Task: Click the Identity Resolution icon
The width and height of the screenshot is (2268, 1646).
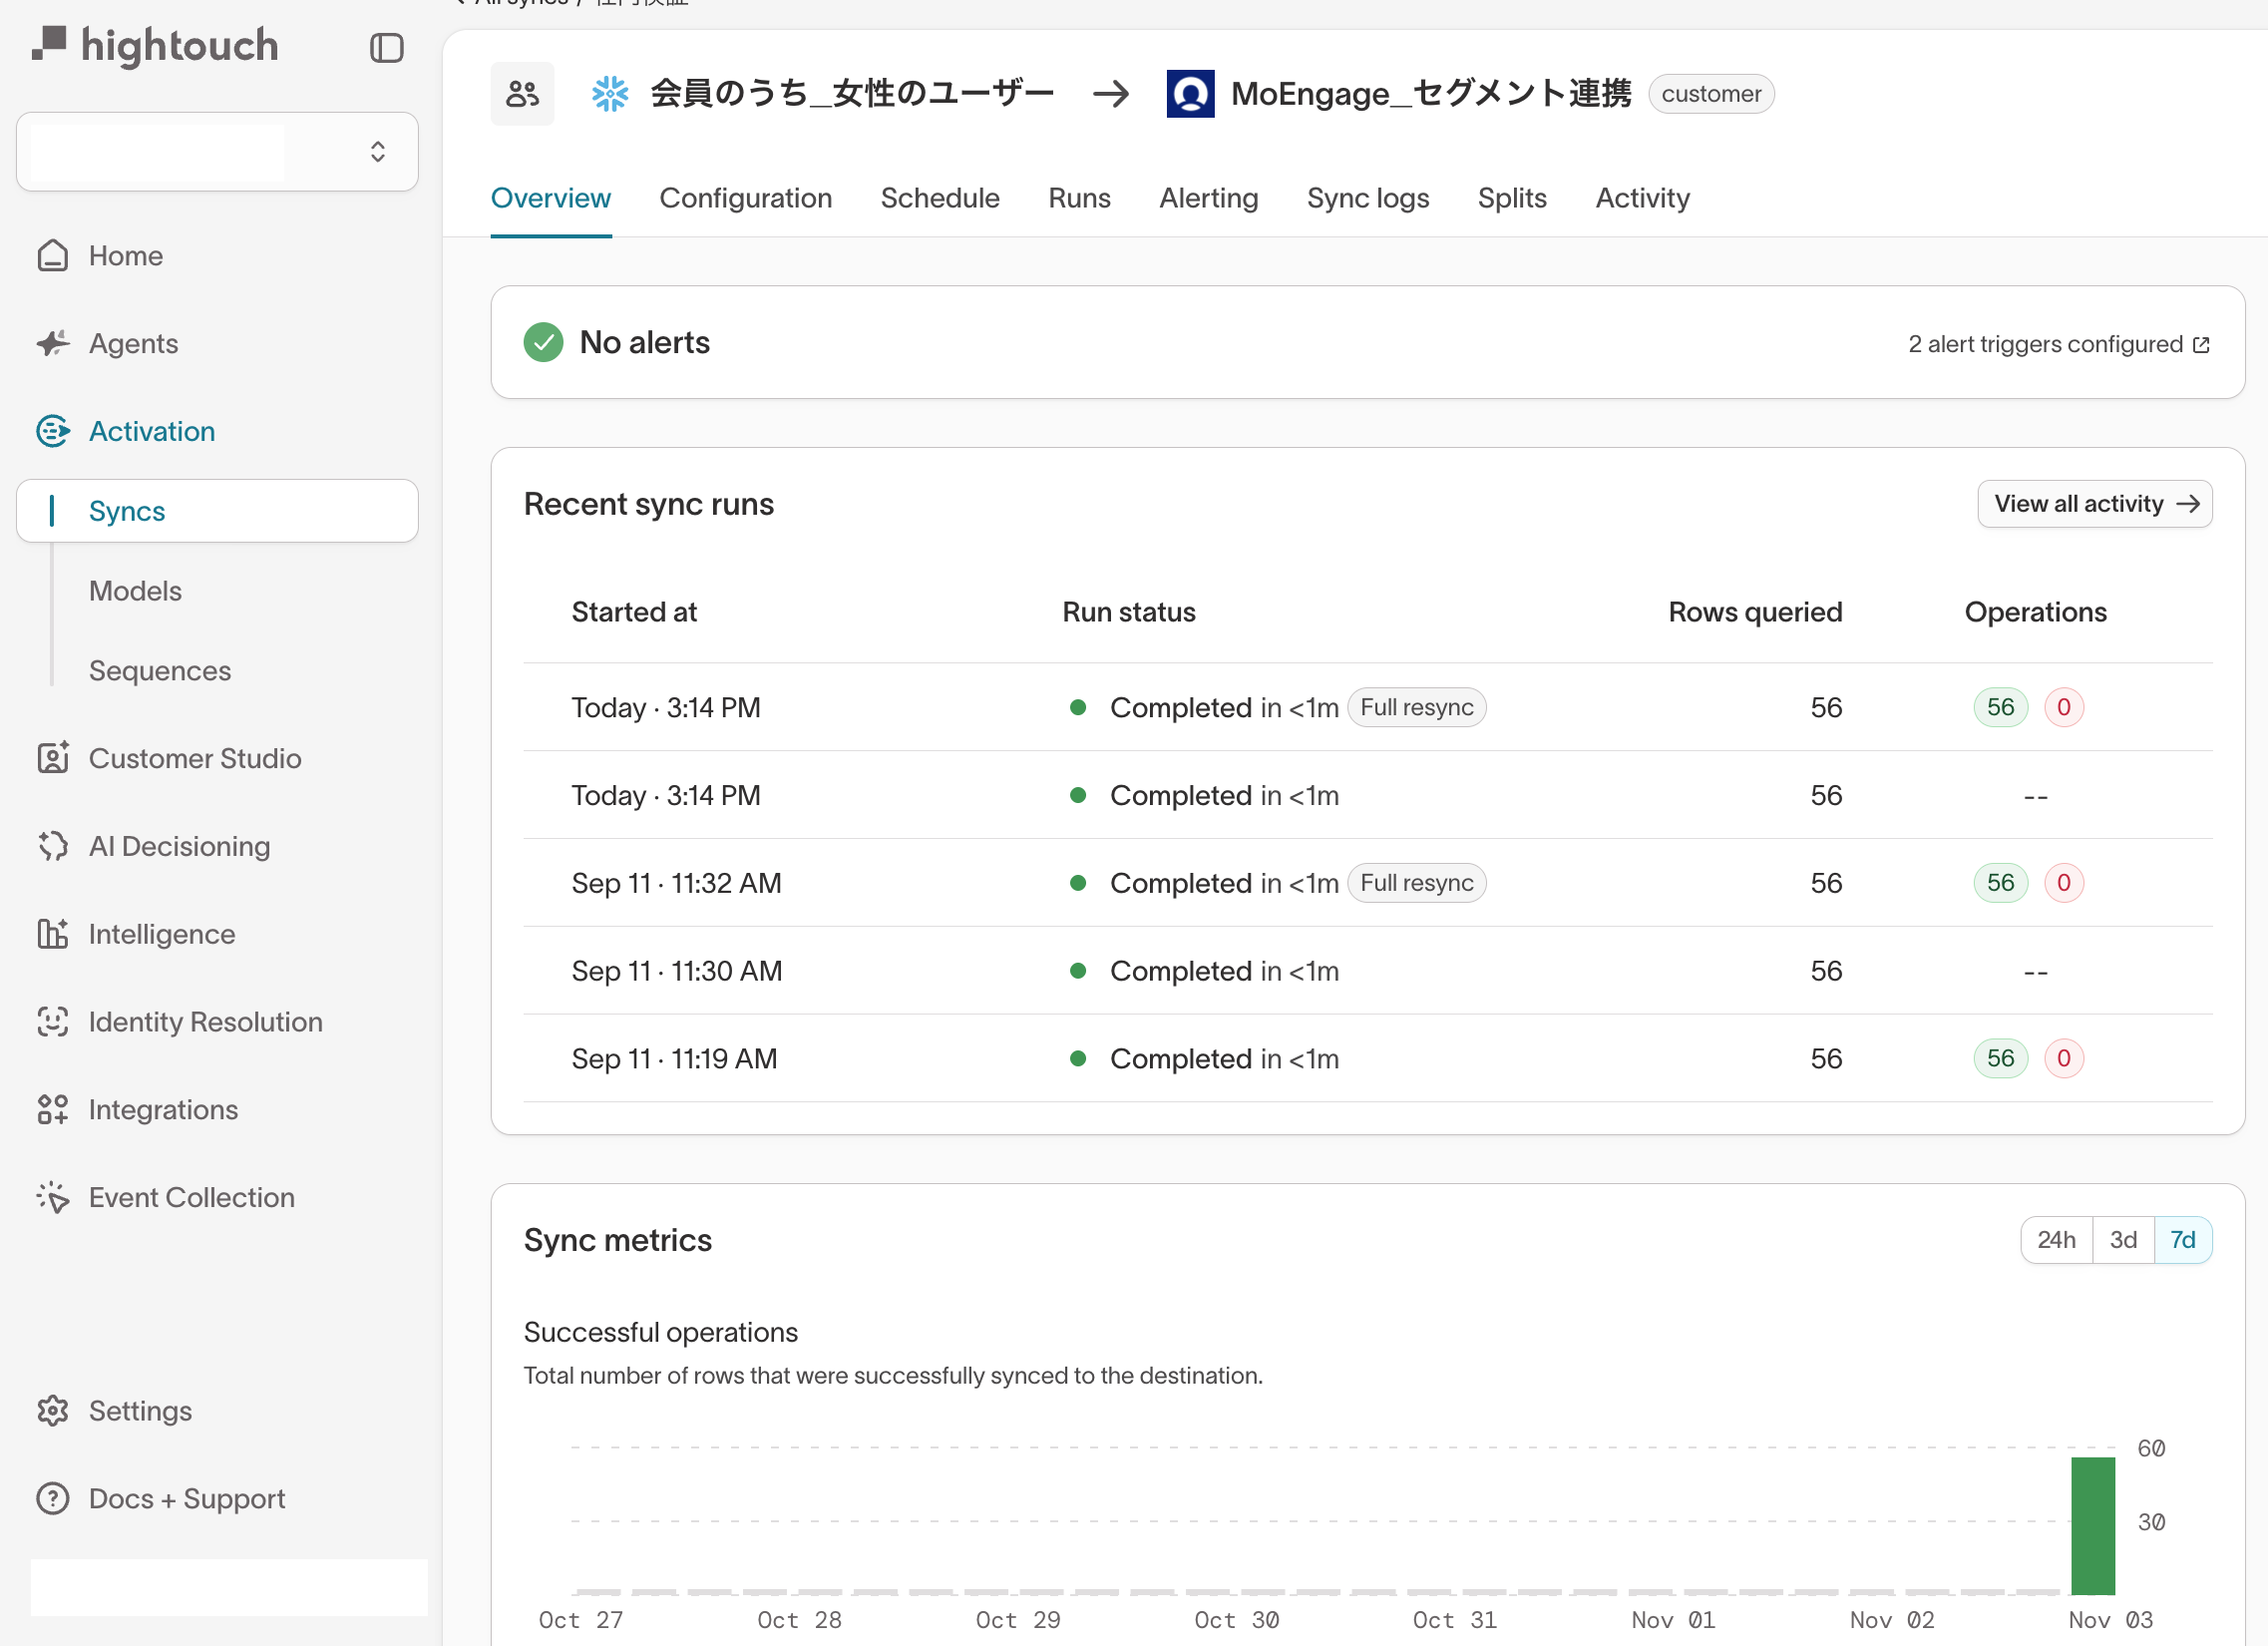Action: point(52,1022)
